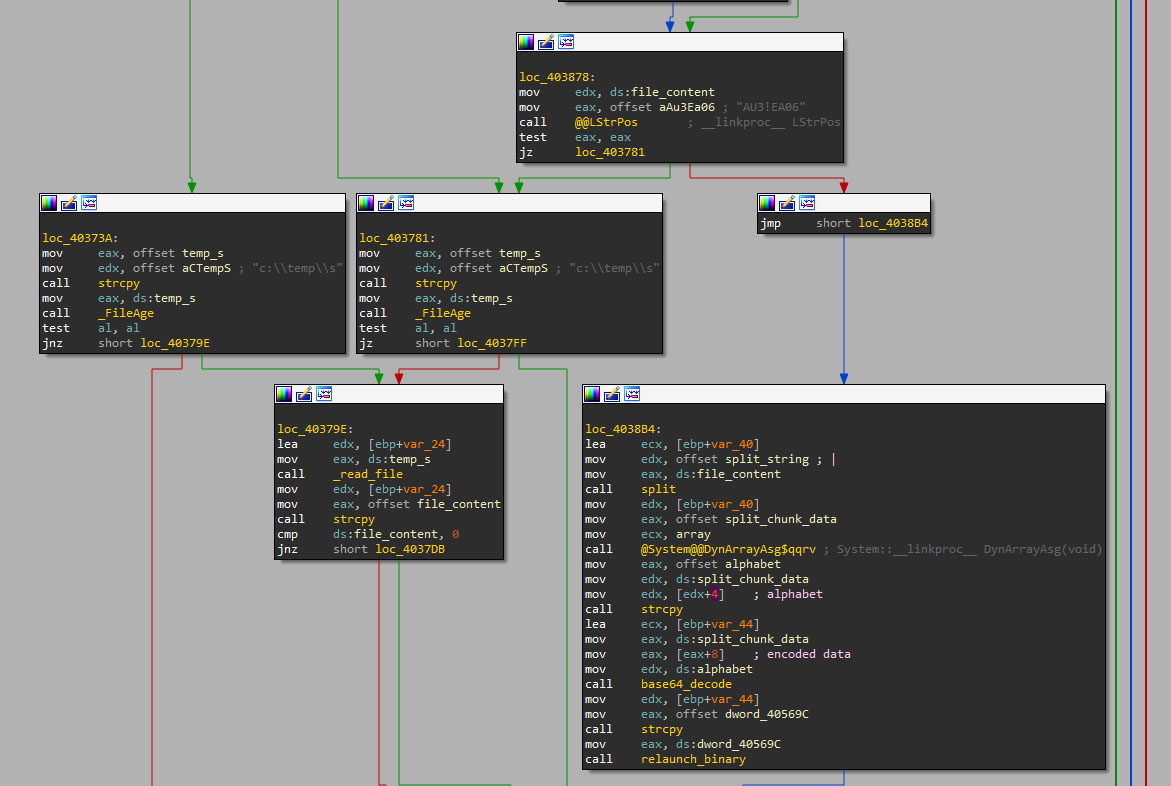This screenshot has width=1171, height=786.
Task: Click node color icon of loc_40373A block
Action: (49, 203)
